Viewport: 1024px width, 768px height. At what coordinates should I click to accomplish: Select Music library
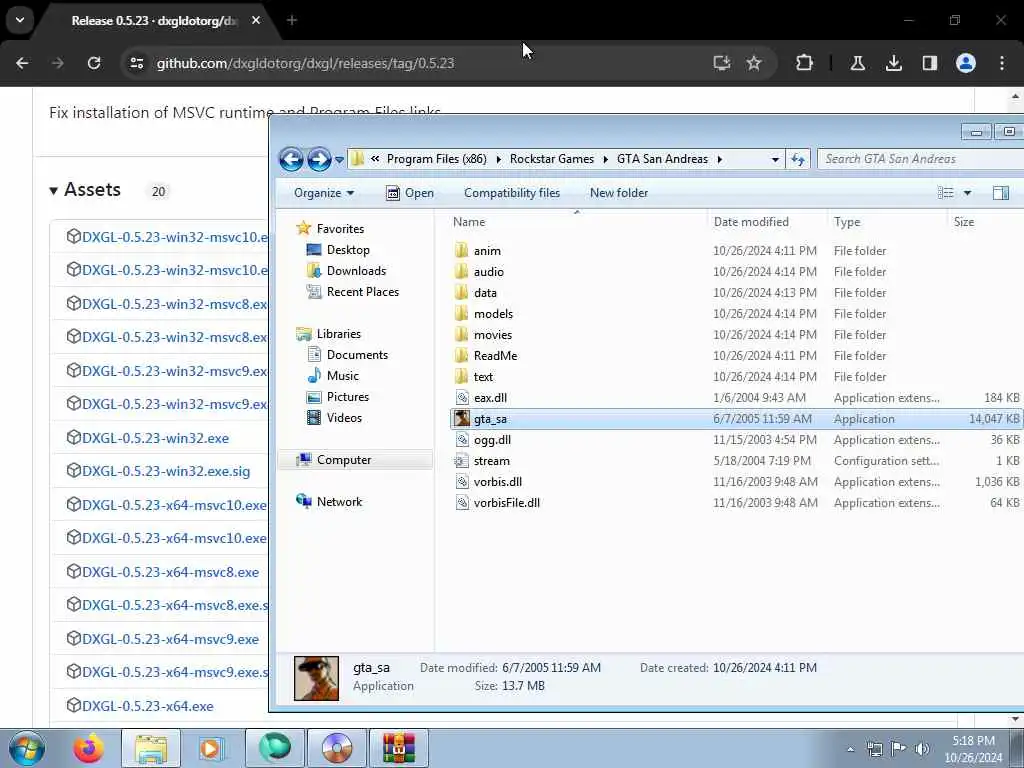pos(342,376)
